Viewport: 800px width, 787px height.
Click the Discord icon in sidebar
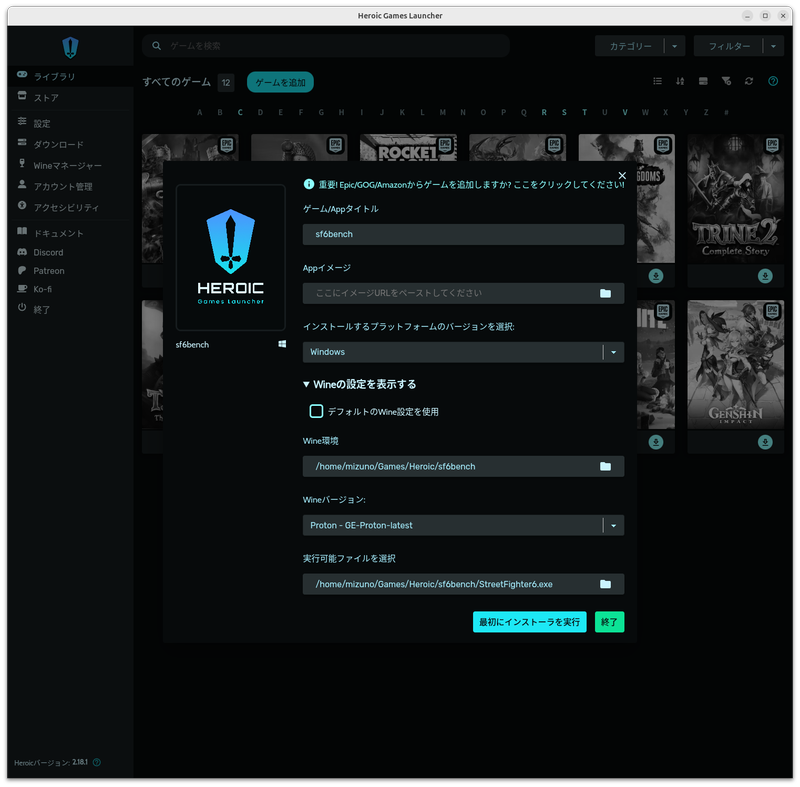coord(22,252)
